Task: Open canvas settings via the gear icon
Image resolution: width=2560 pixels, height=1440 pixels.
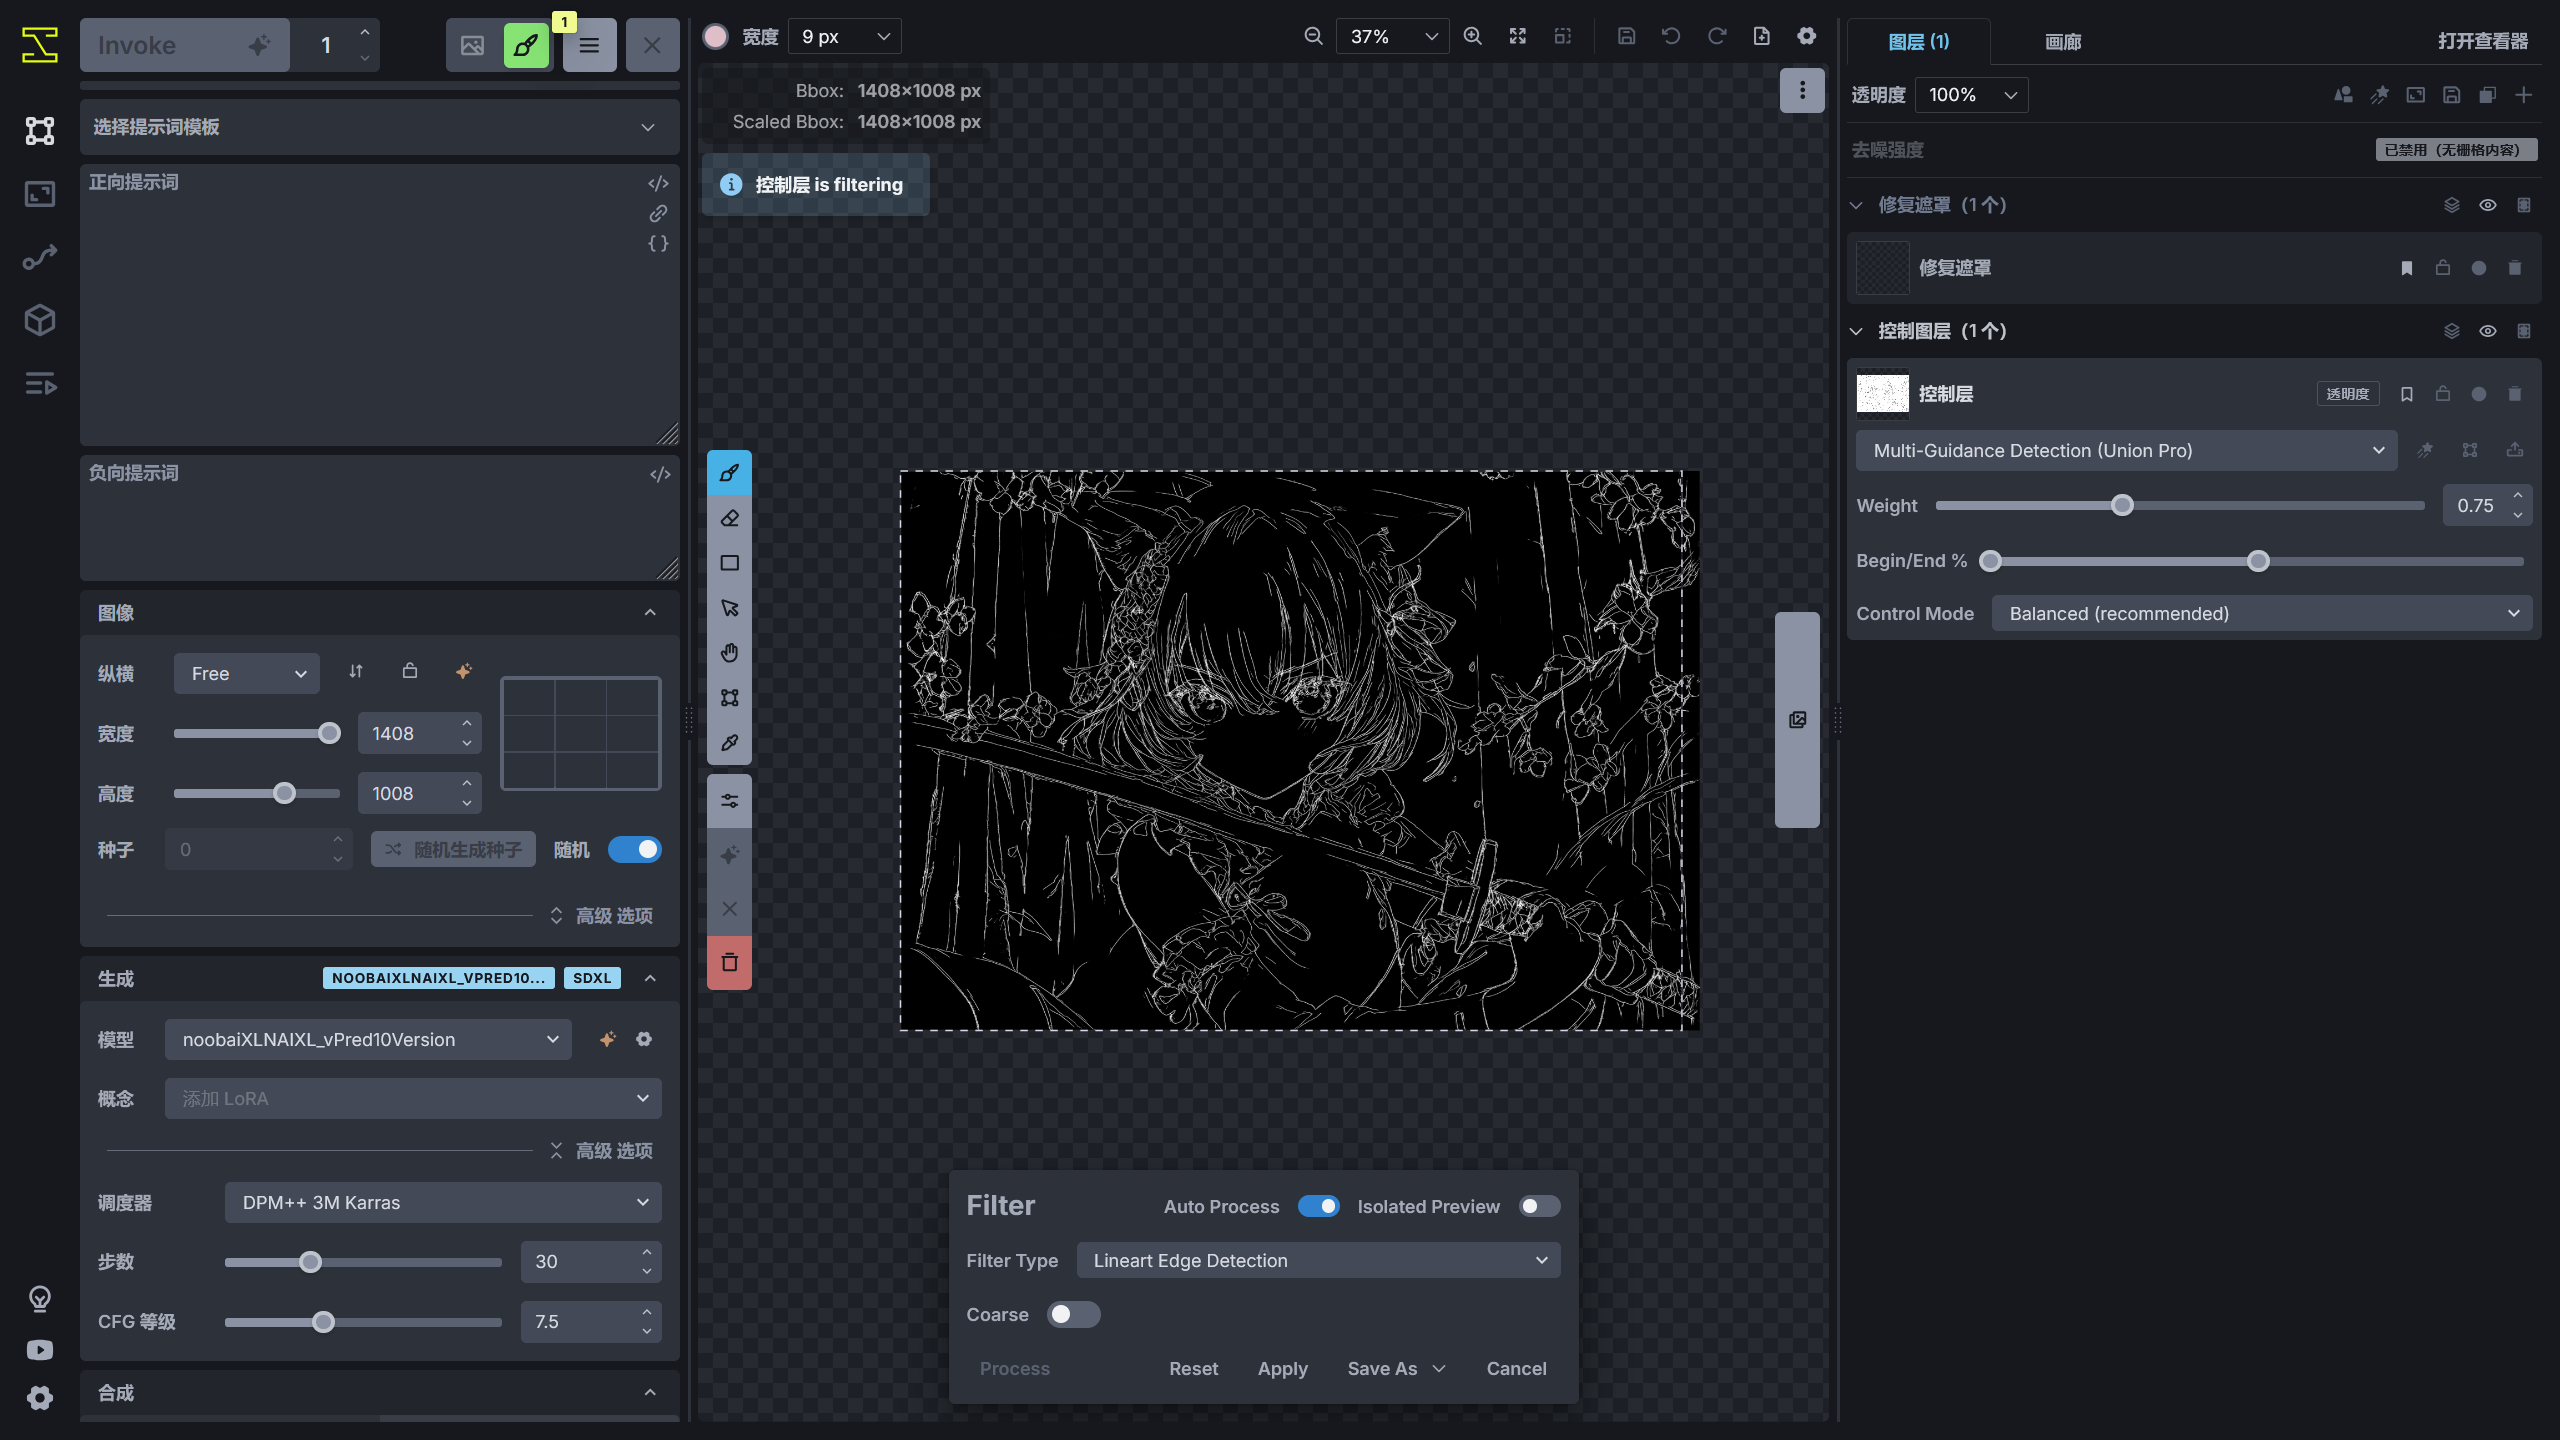Action: coord(1806,35)
